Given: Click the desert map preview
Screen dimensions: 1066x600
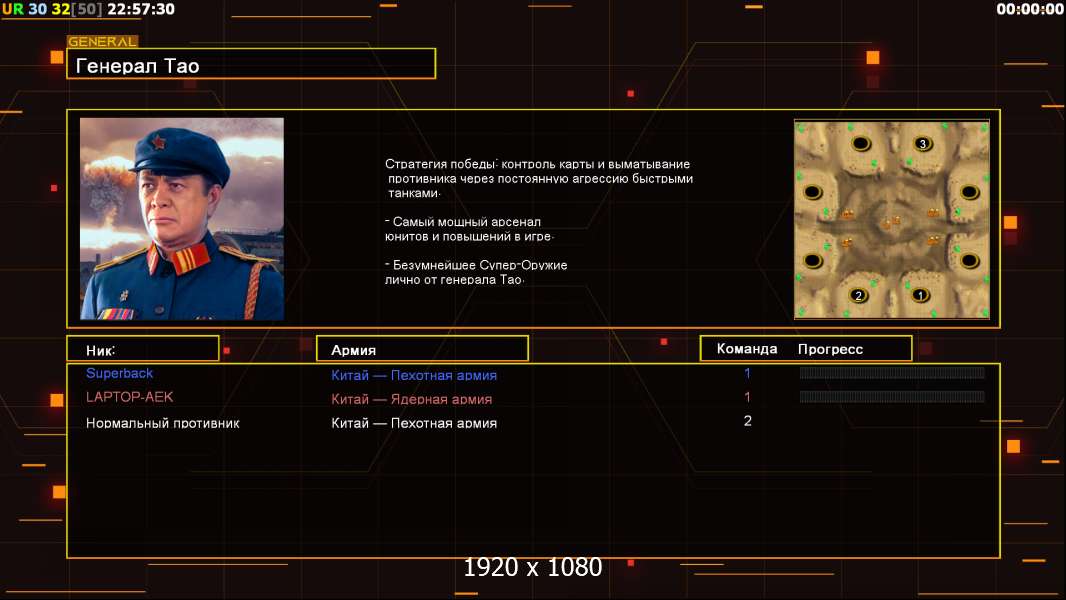Looking at the screenshot, I should pos(892,219).
